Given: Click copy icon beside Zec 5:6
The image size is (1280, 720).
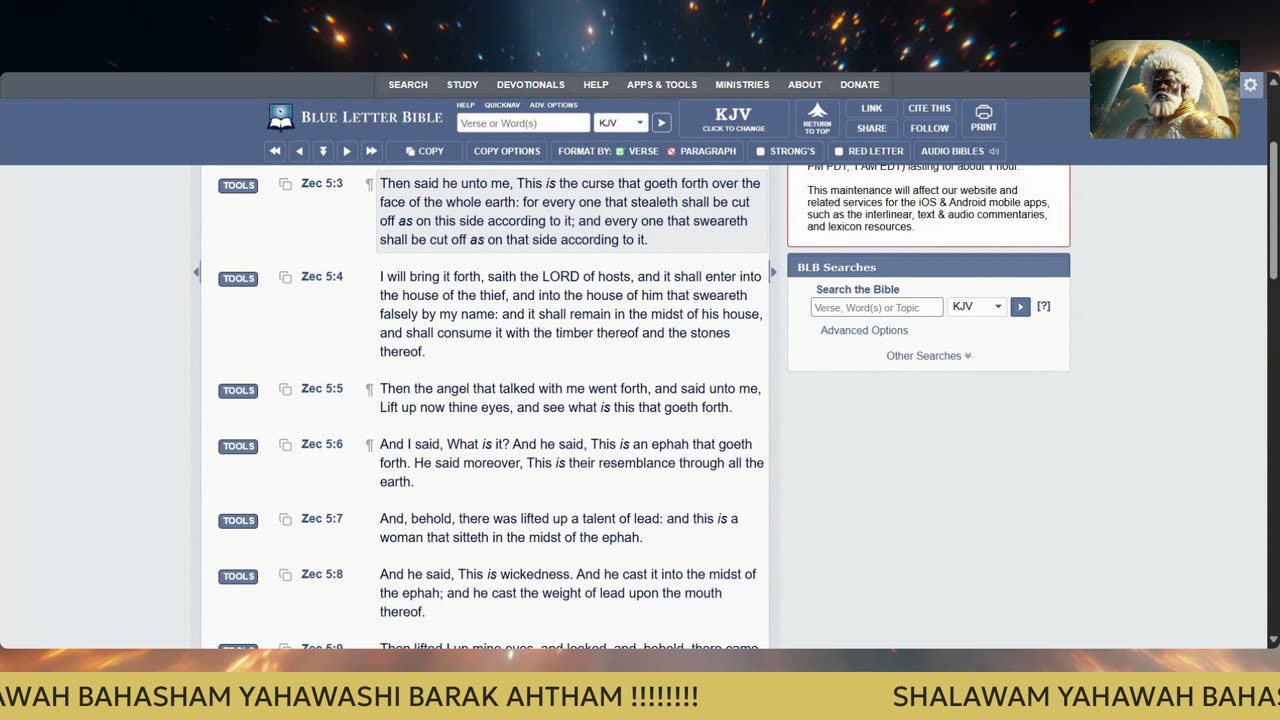Looking at the screenshot, I should pyautogui.click(x=285, y=445).
